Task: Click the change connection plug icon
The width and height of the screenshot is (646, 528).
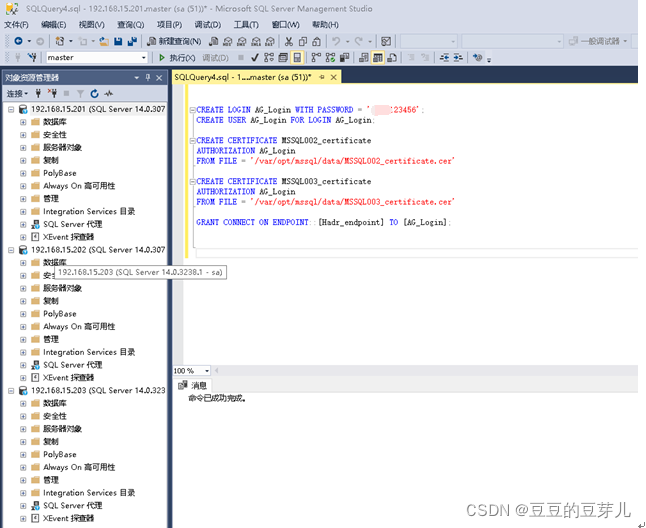Action: coord(32,57)
